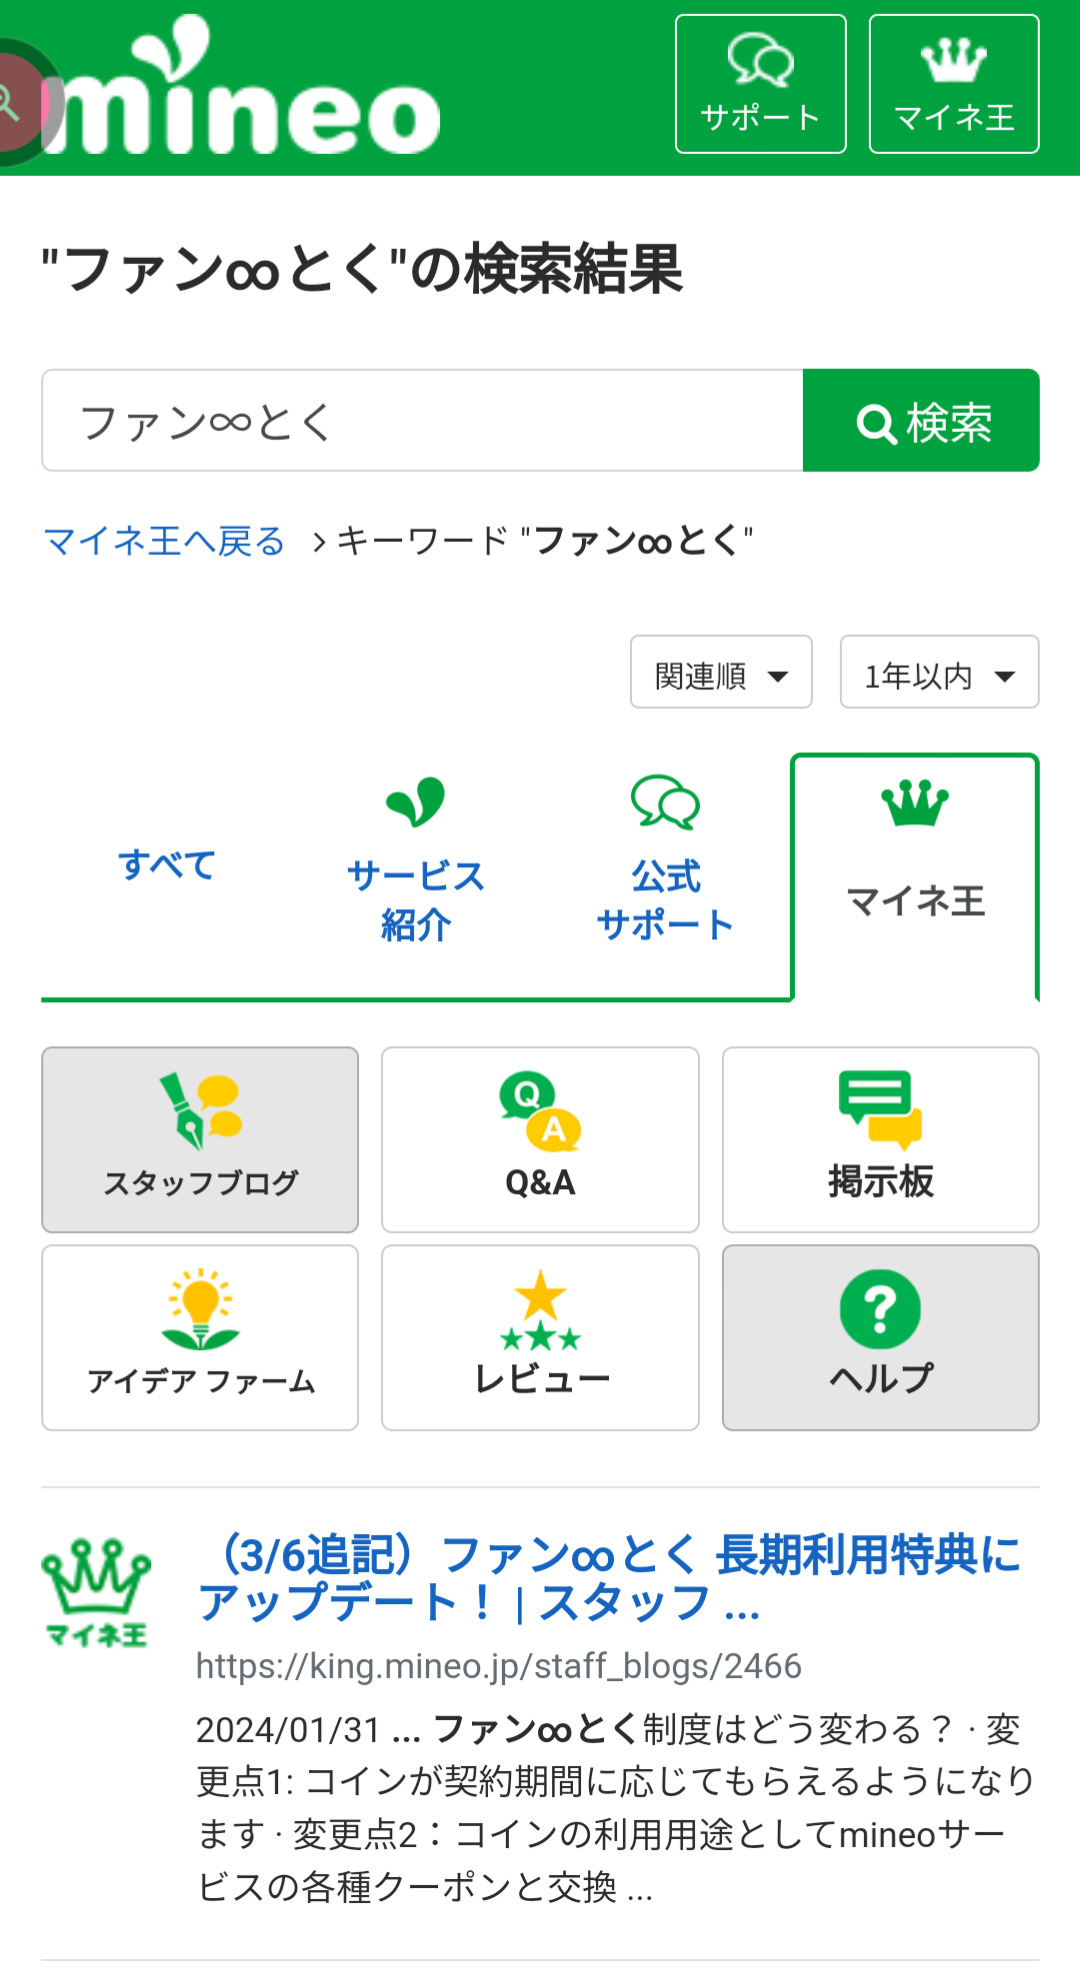Image resolution: width=1080 pixels, height=1982 pixels.
Task: Toggle the スタッフブログ category filter
Action: [x=200, y=1139]
